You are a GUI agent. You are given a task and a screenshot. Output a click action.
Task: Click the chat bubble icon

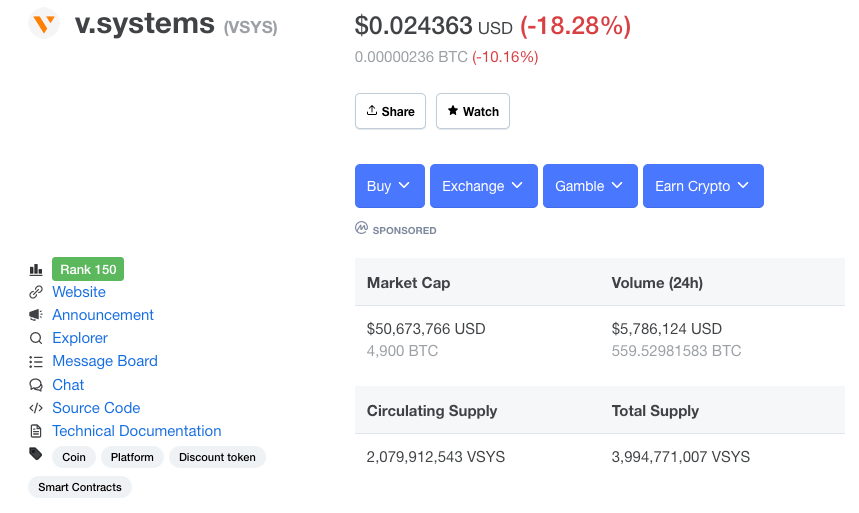(x=36, y=385)
